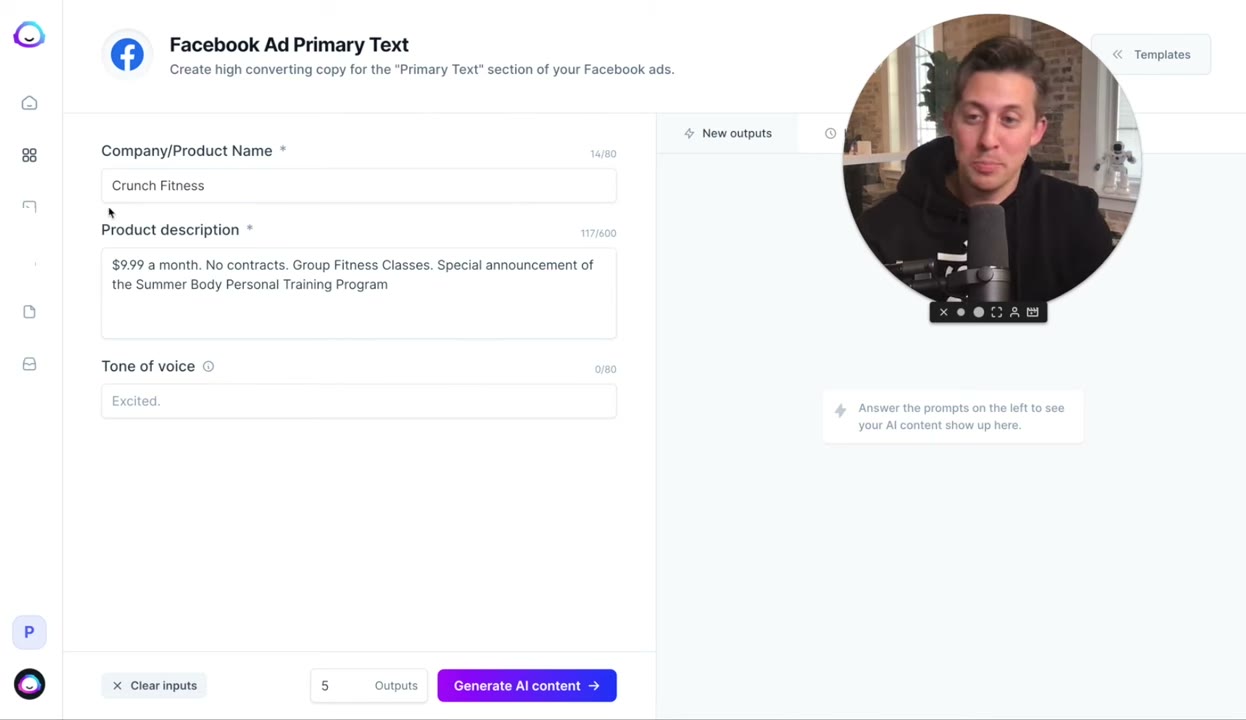The image size is (1246, 720).
Task: Click the Outputs count field
Action: coord(369,685)
